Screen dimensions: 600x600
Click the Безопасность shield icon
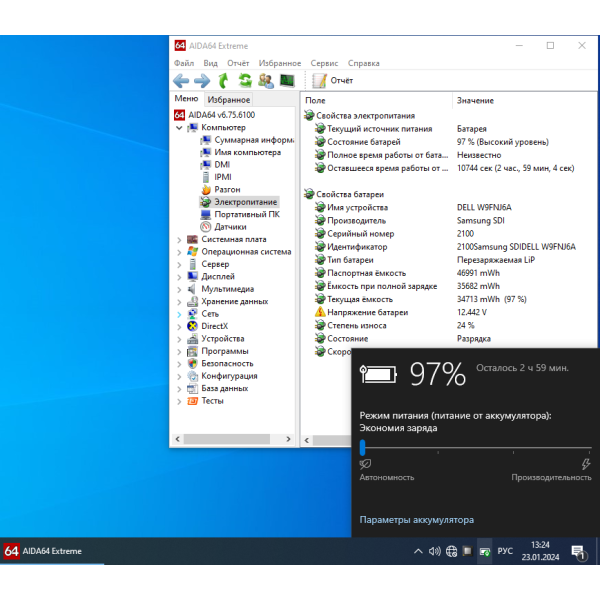pos(192,364)
